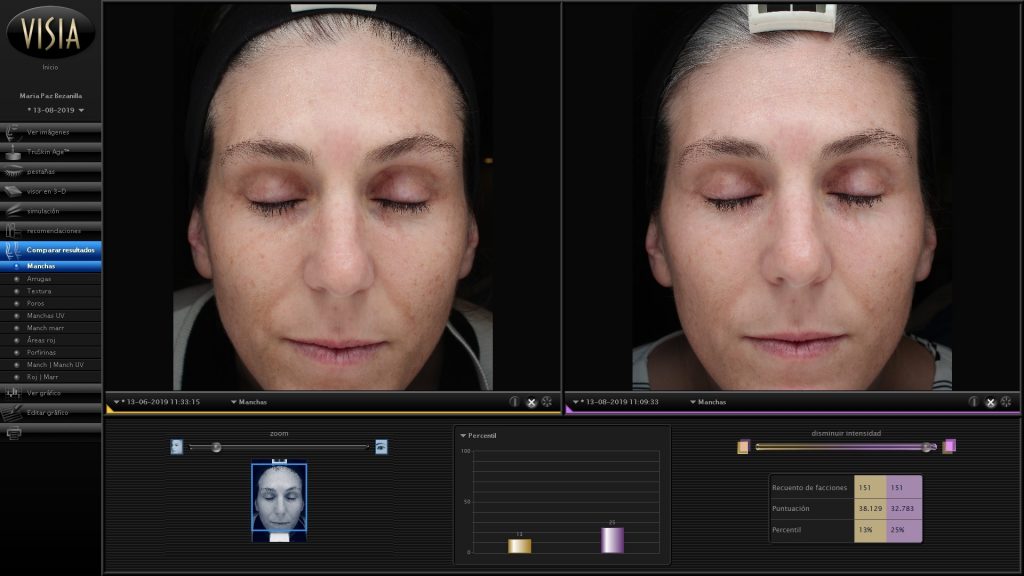Click the print icon in the sidebar
Screen dimensions: 1024x576
click(x=14, y=433)
